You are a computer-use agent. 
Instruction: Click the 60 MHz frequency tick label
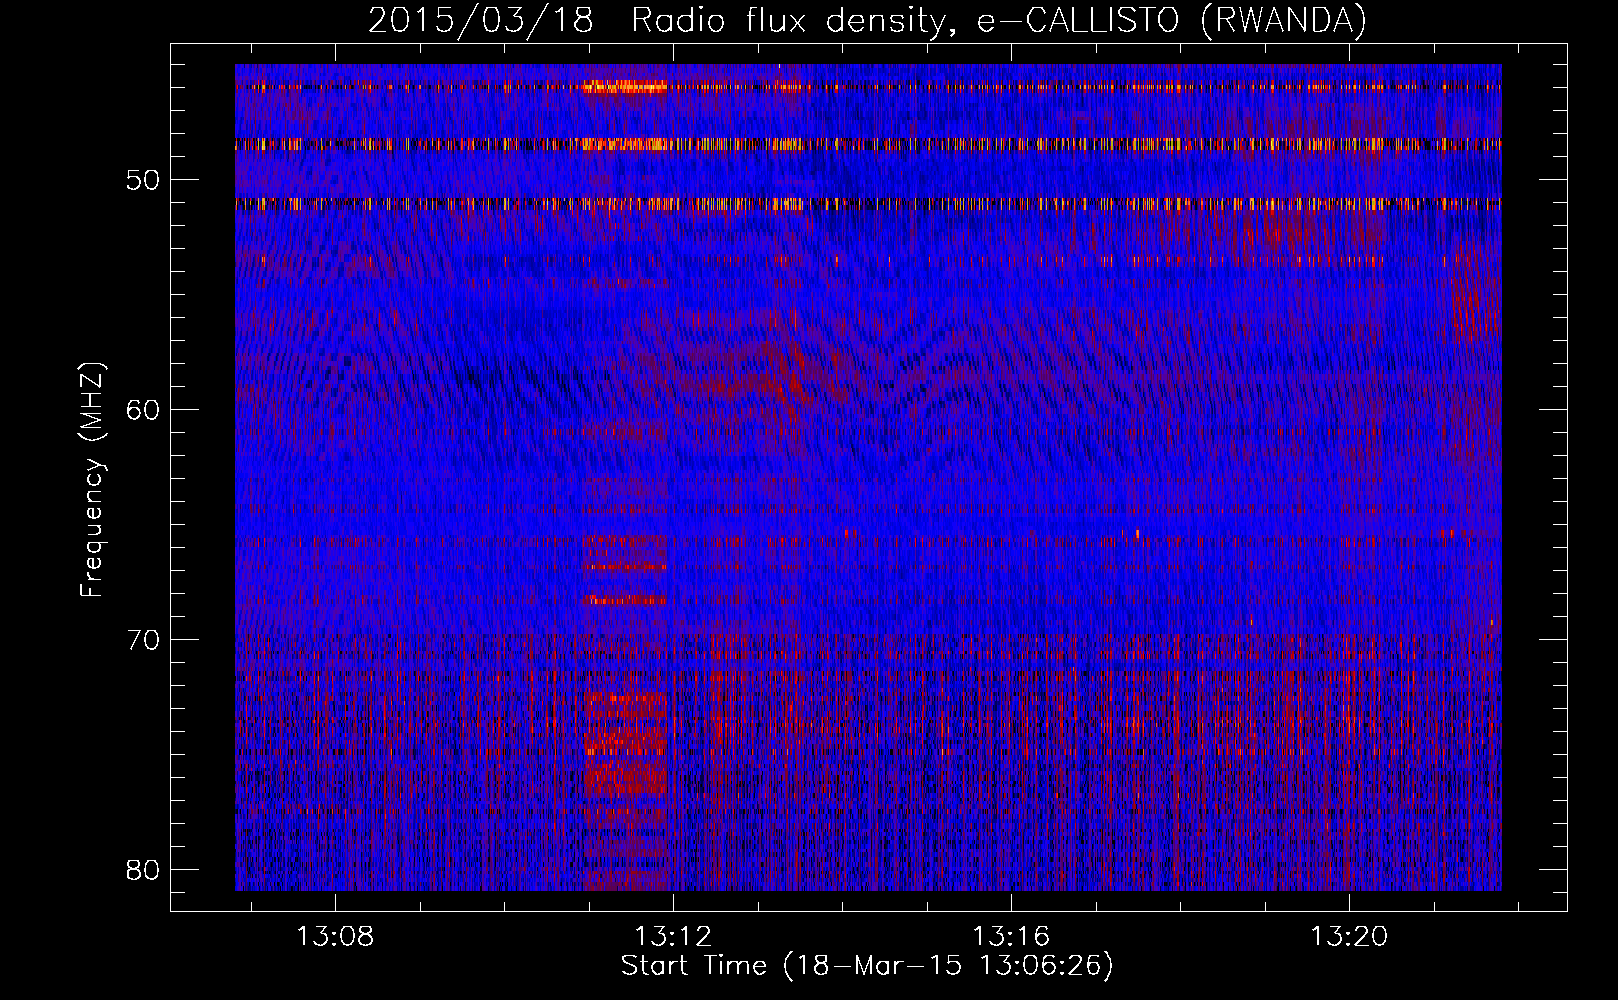(x=143, y=410)
